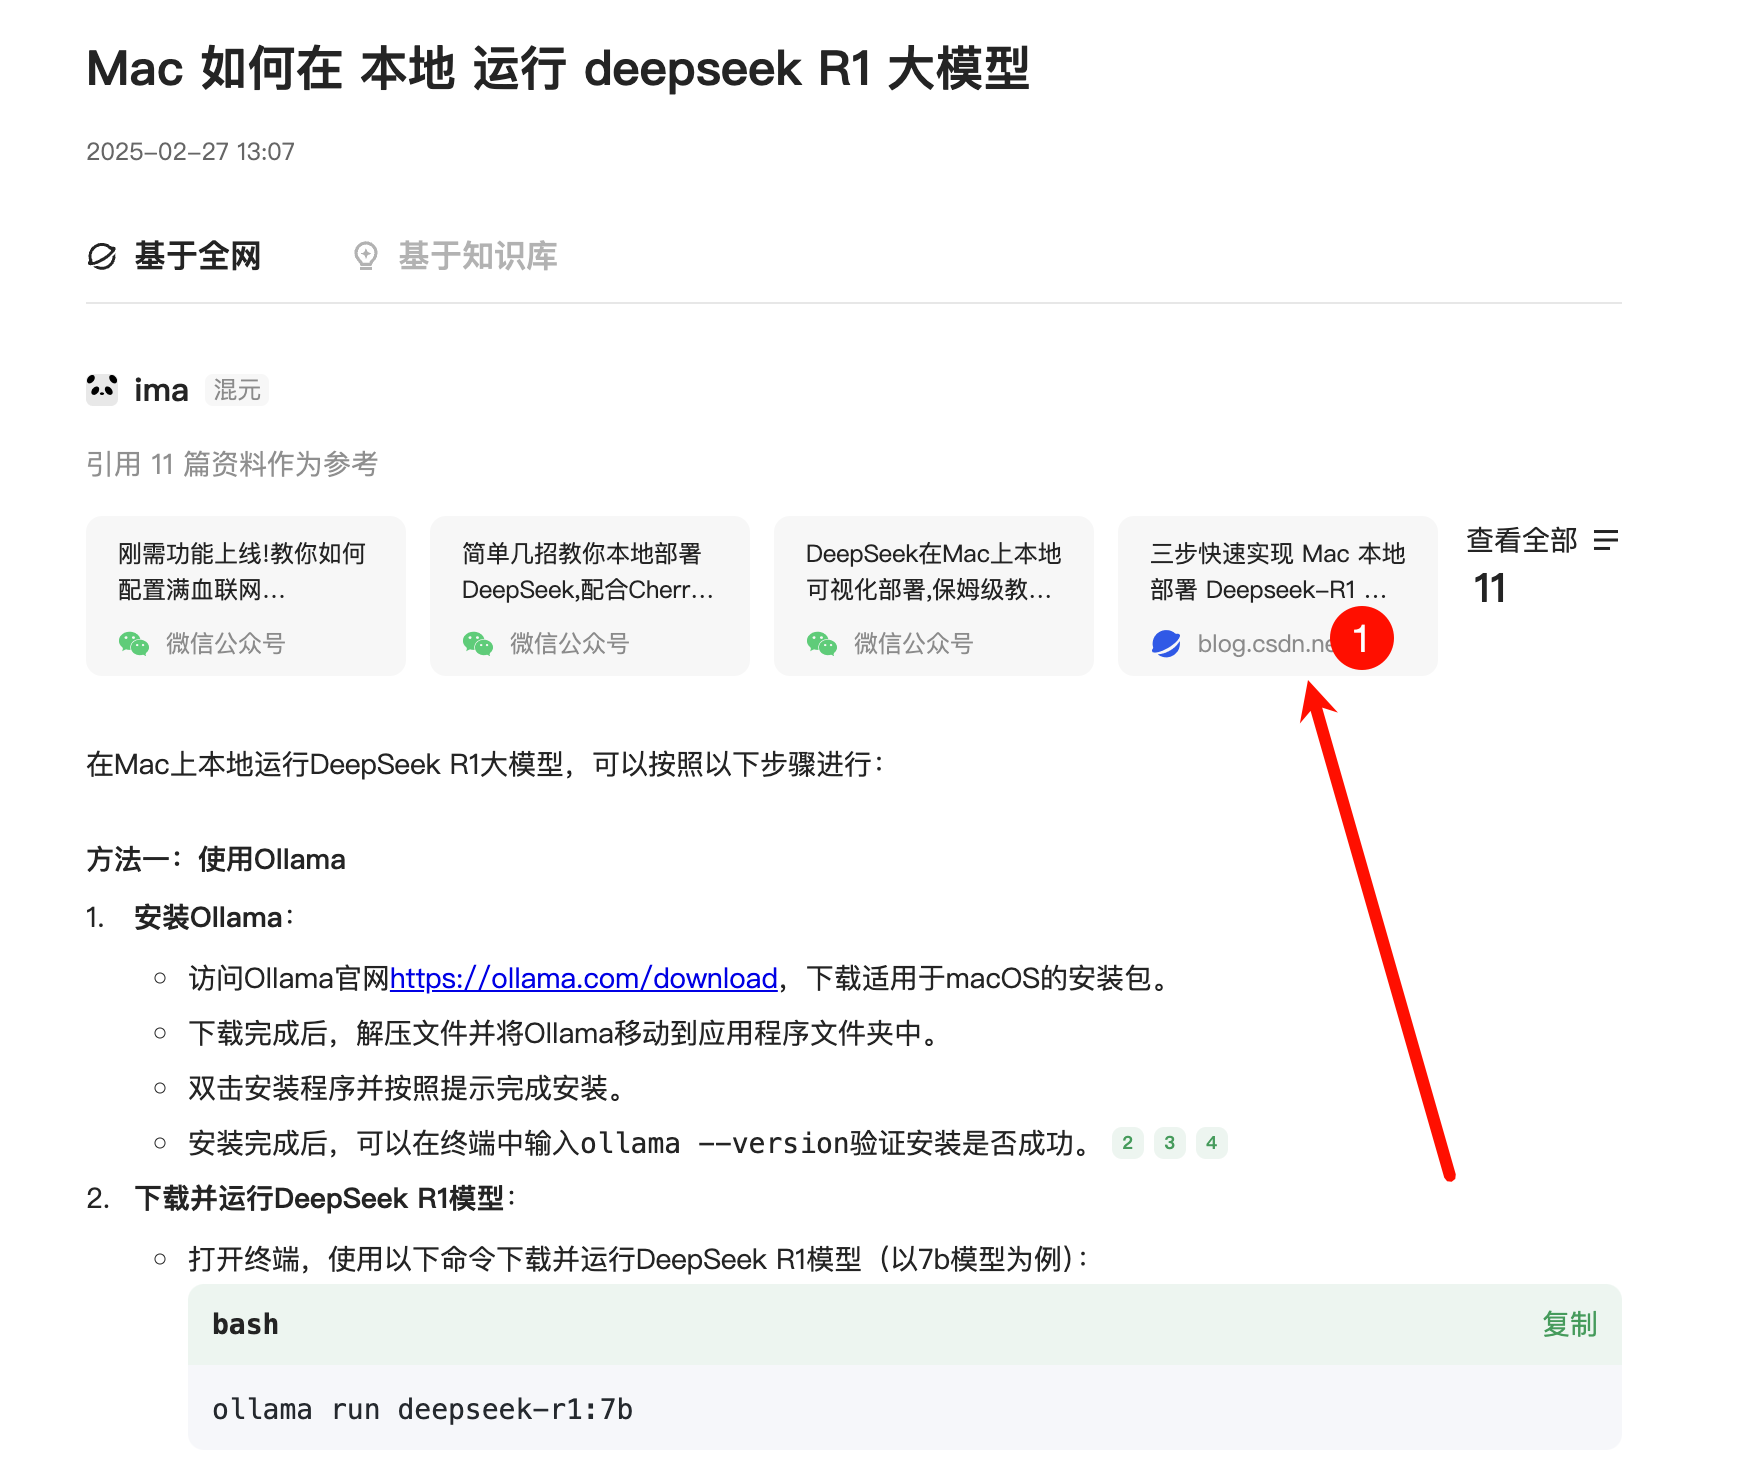This screenshot has height=1464, width=1762.
Task: Click the reference count 11
Action: 1490,589
